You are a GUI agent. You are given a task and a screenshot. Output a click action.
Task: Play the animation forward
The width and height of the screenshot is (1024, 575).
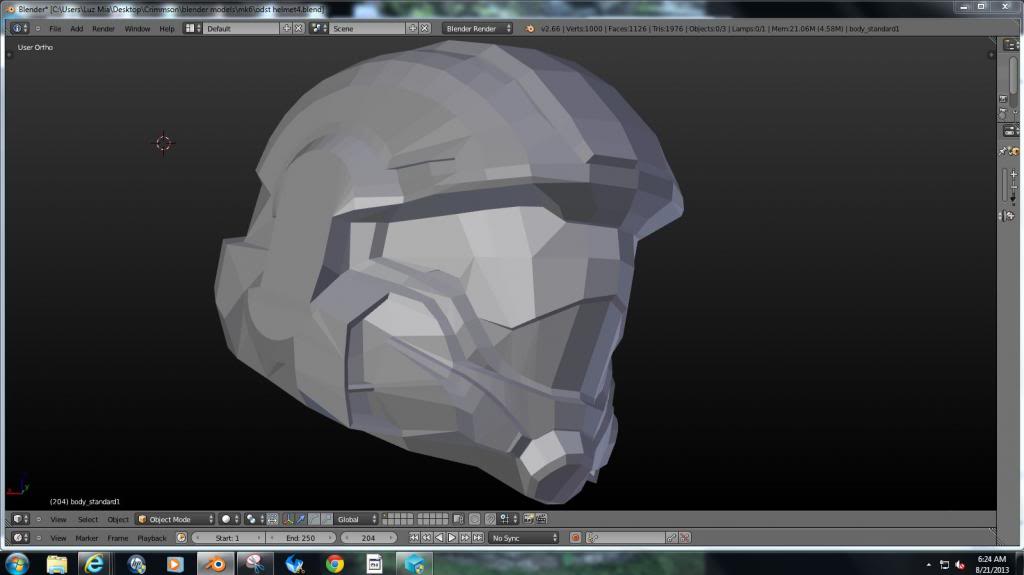(x=452, y=538)
